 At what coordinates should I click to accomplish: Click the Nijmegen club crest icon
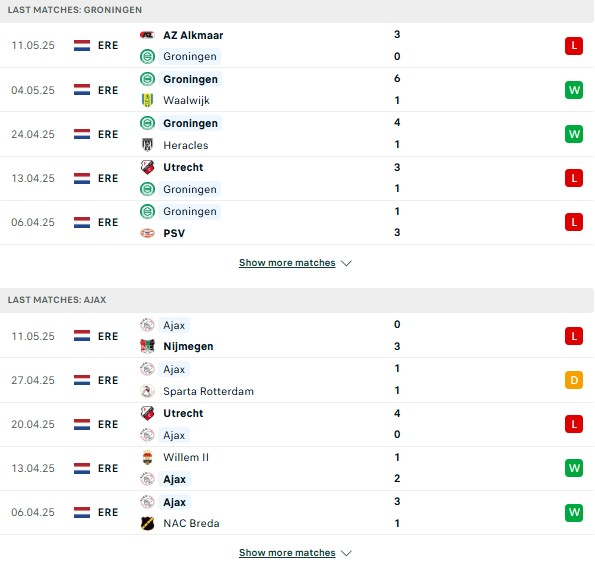pyautogui.click(x=147, y=346)
